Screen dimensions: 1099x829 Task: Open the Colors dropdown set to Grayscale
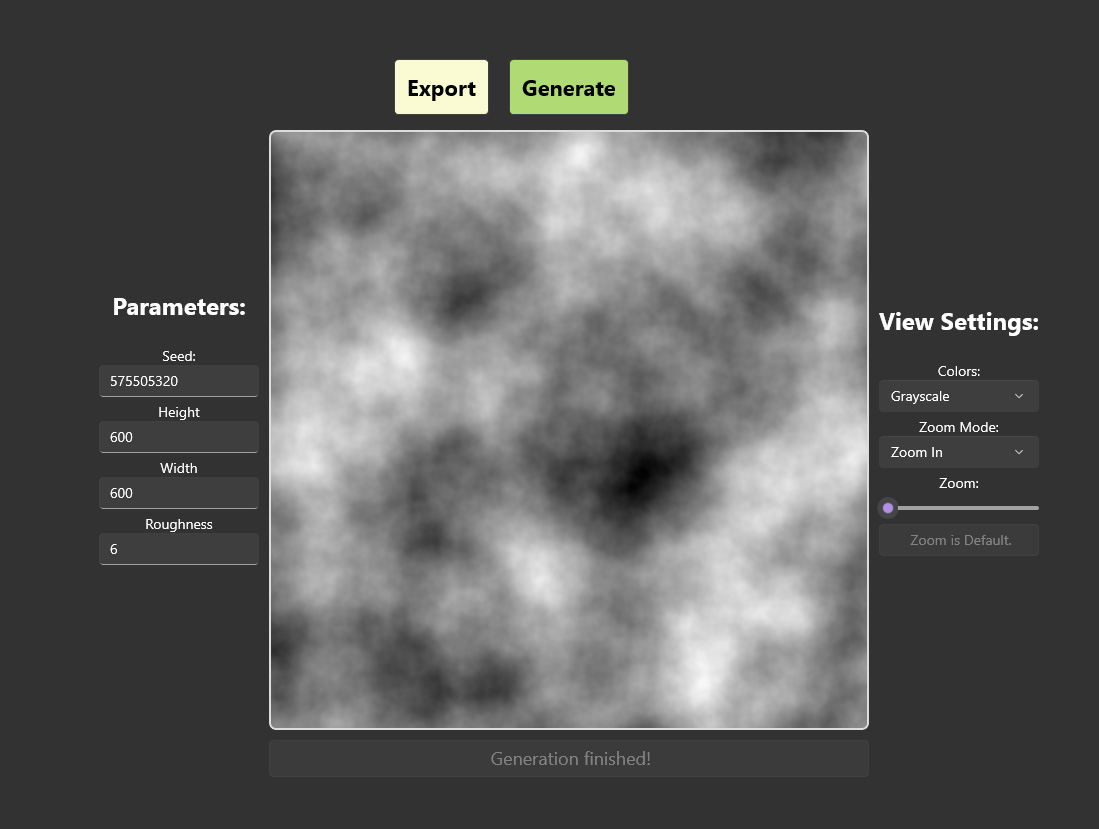point(957,396)
